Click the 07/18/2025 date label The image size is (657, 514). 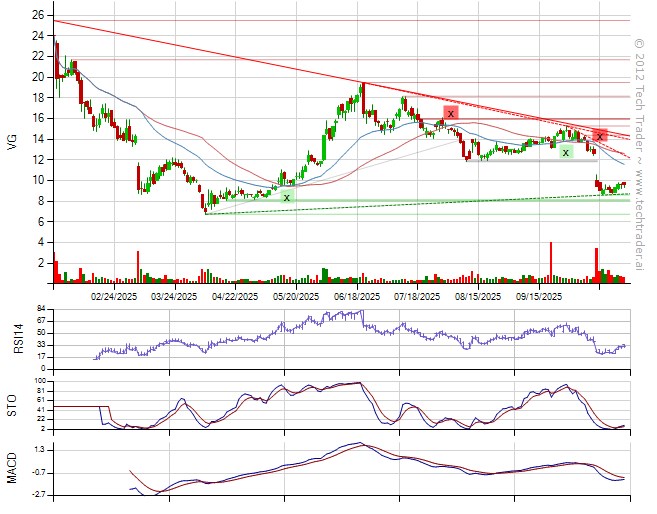417,296
